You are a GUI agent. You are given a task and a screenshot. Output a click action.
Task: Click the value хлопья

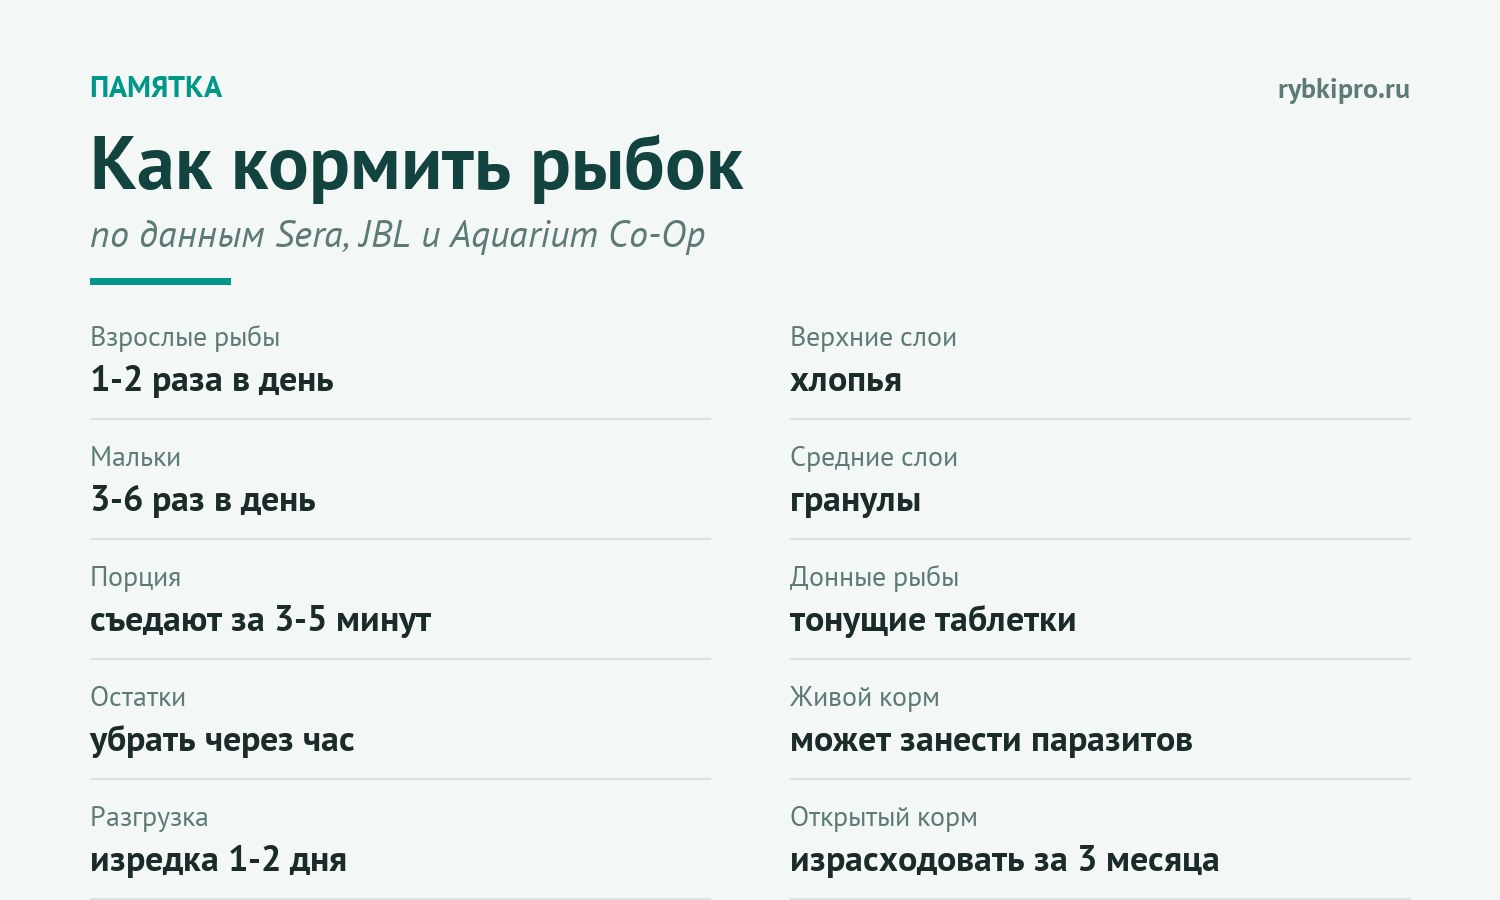click(x=845, y=380)
